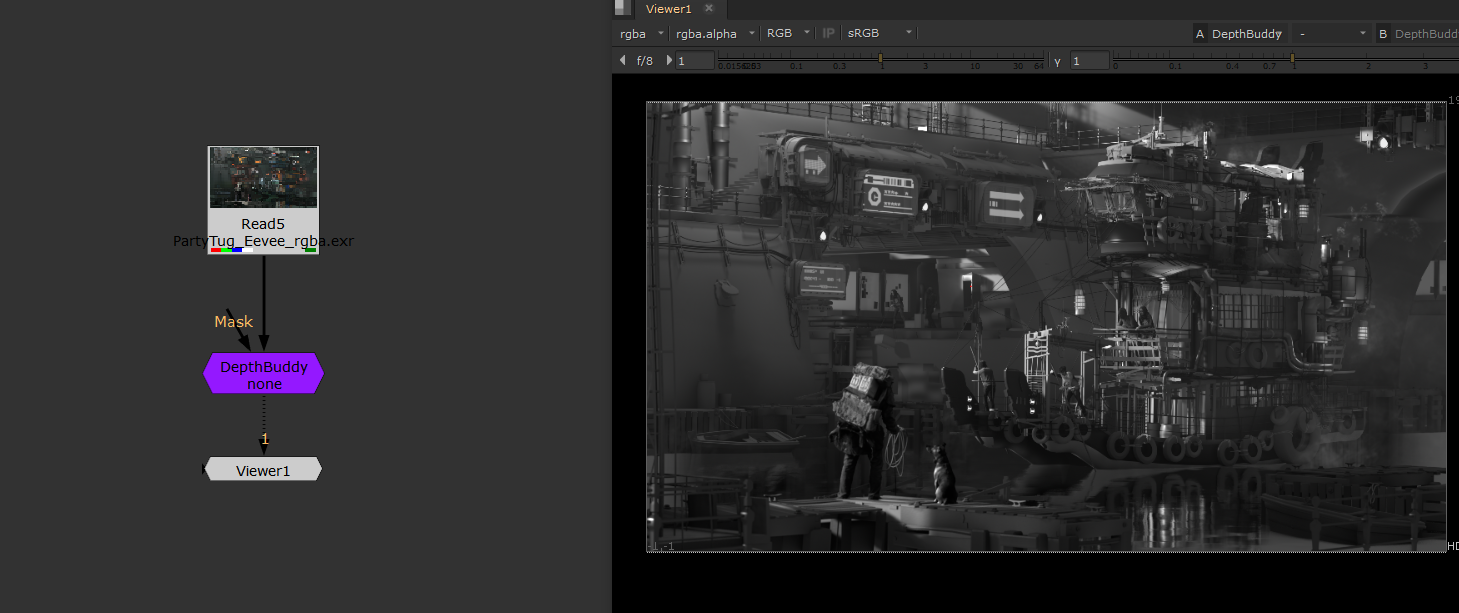This screenshot has width=1459, height=613.
Task: Open the rgba.alpha channel dropdown
Action: click(714, 33)
